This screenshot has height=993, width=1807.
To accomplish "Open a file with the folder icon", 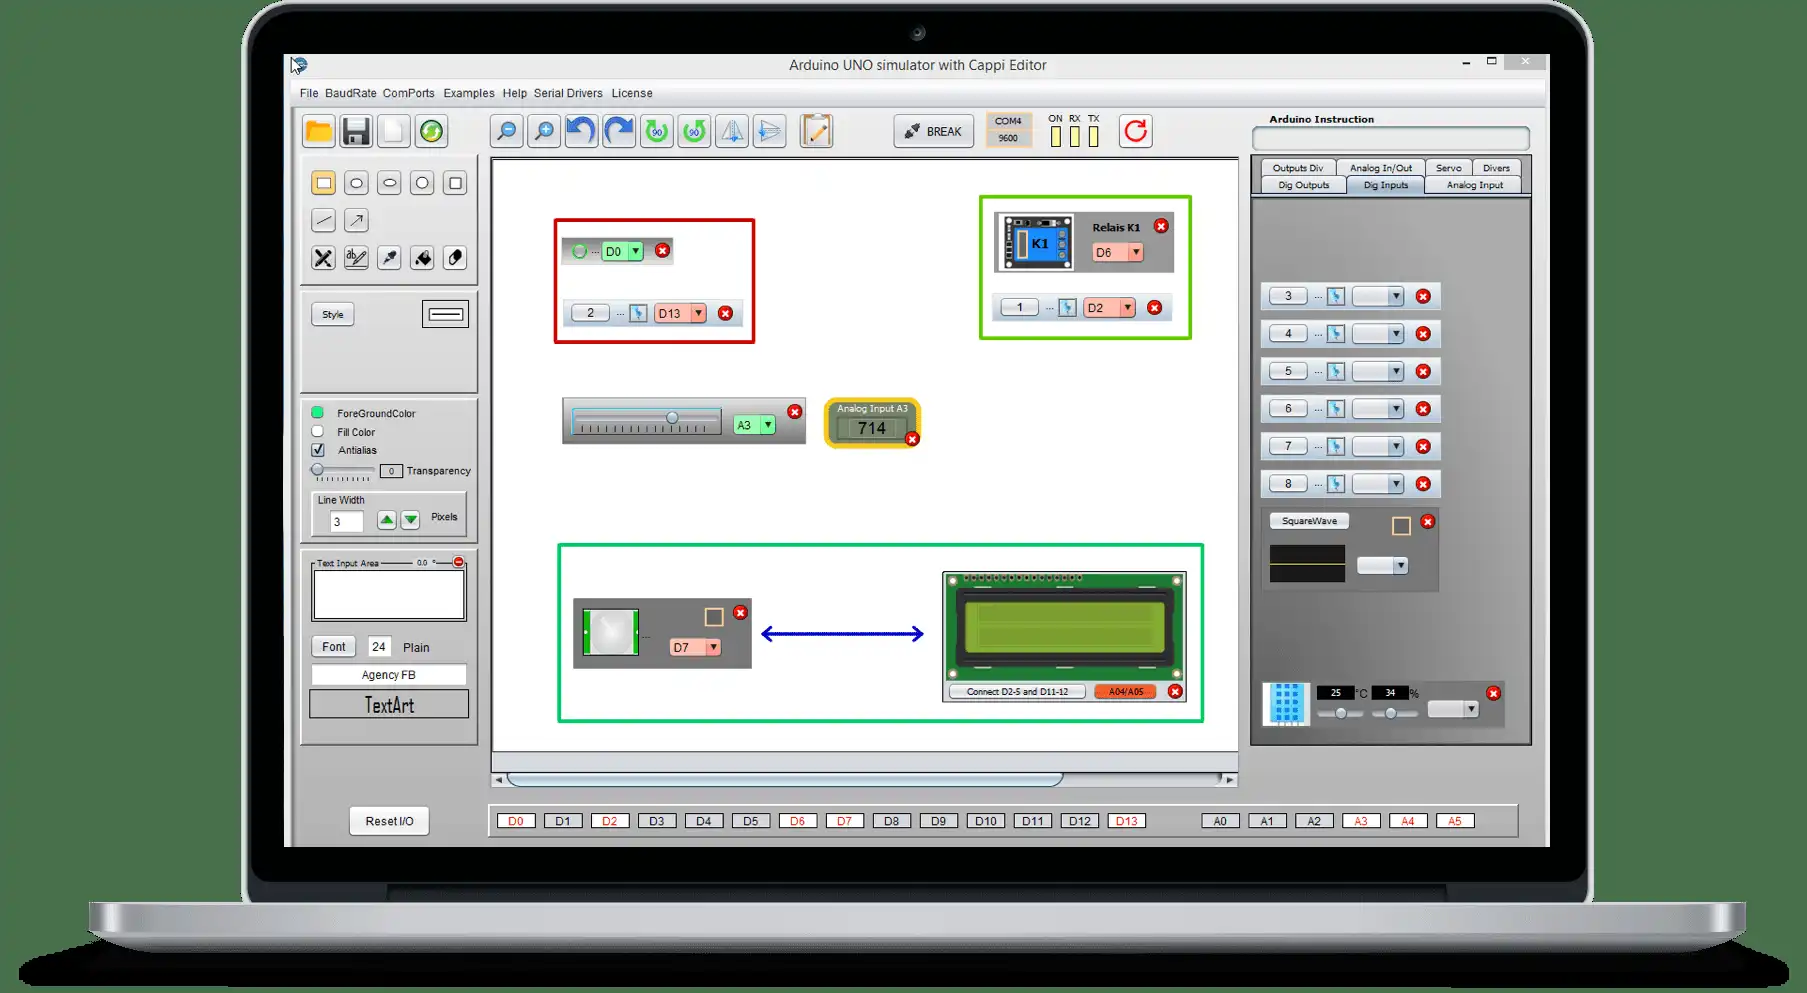I will point(319,131).
